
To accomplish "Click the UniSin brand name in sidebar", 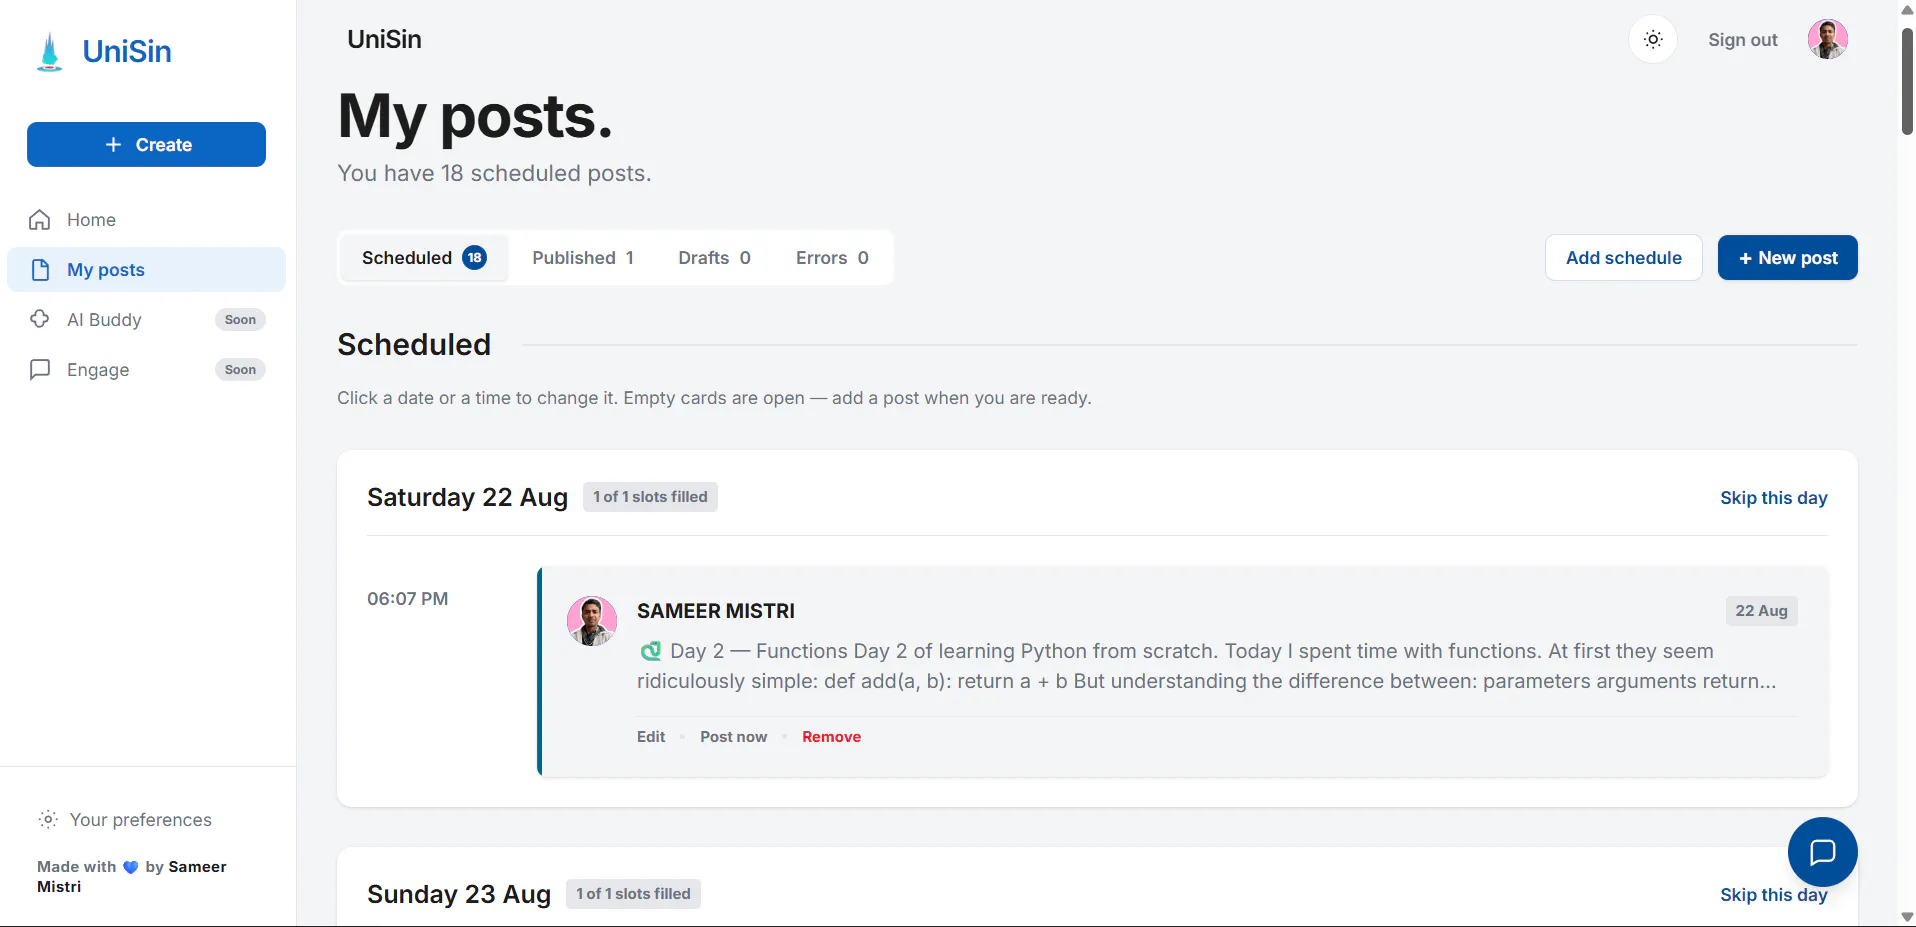I will coord(127,52).
